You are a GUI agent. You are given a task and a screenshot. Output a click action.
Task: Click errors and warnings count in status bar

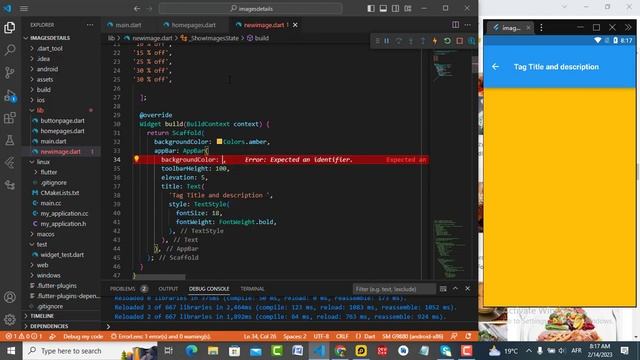click(x=24, y=336)
